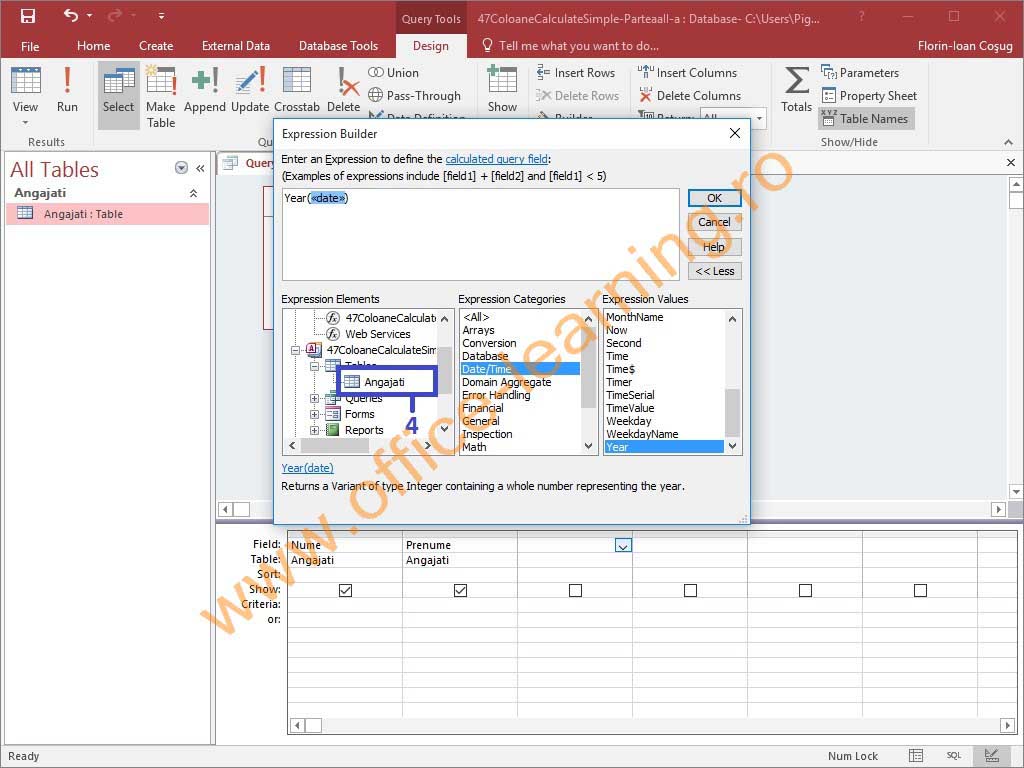Click the lightbulb Tell me icon
Image resolution: width=1024 pixels, height=768 pixels.
click(487, 45)
